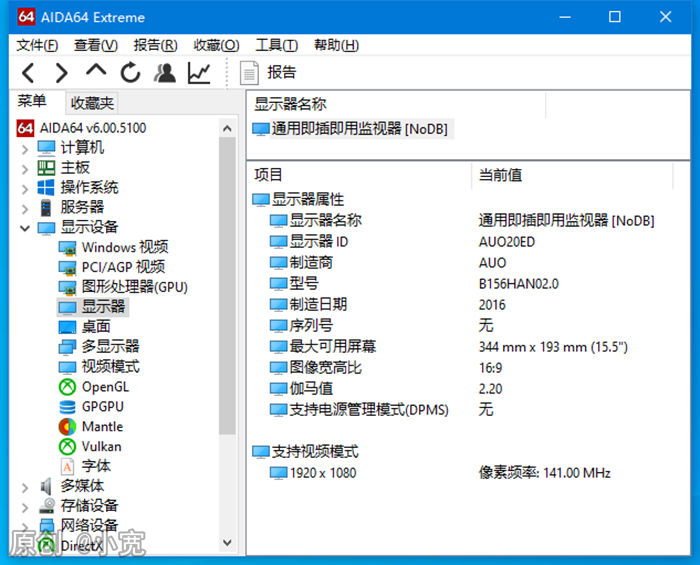This screenshot has height=565, width=700.
Task: Switch to the 收藏夹 tab
Action: [x=92, y=103]
